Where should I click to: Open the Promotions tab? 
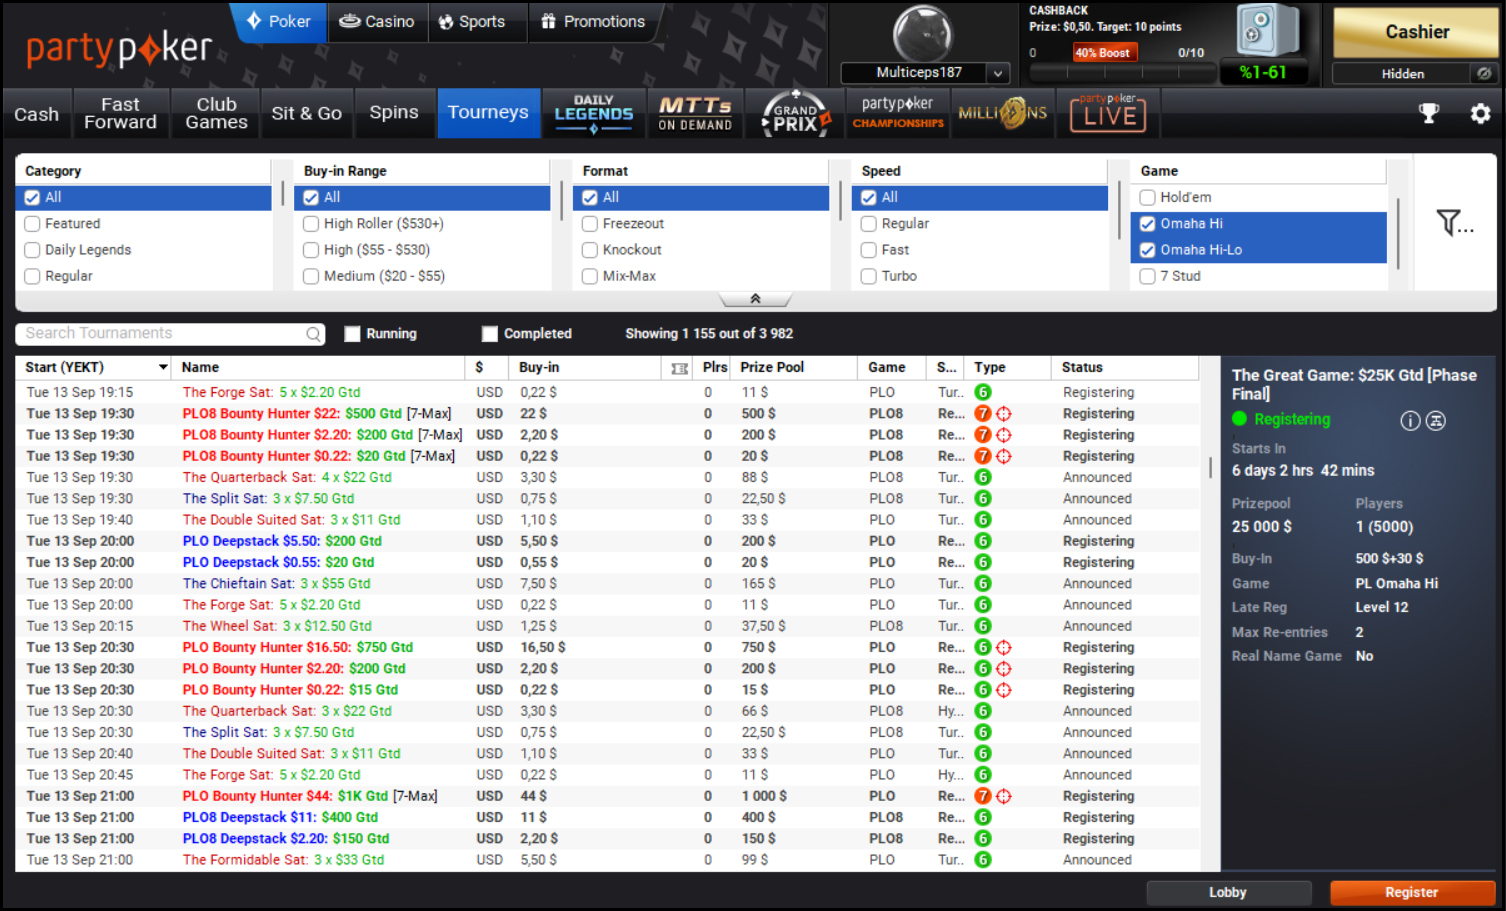(593, 22)
